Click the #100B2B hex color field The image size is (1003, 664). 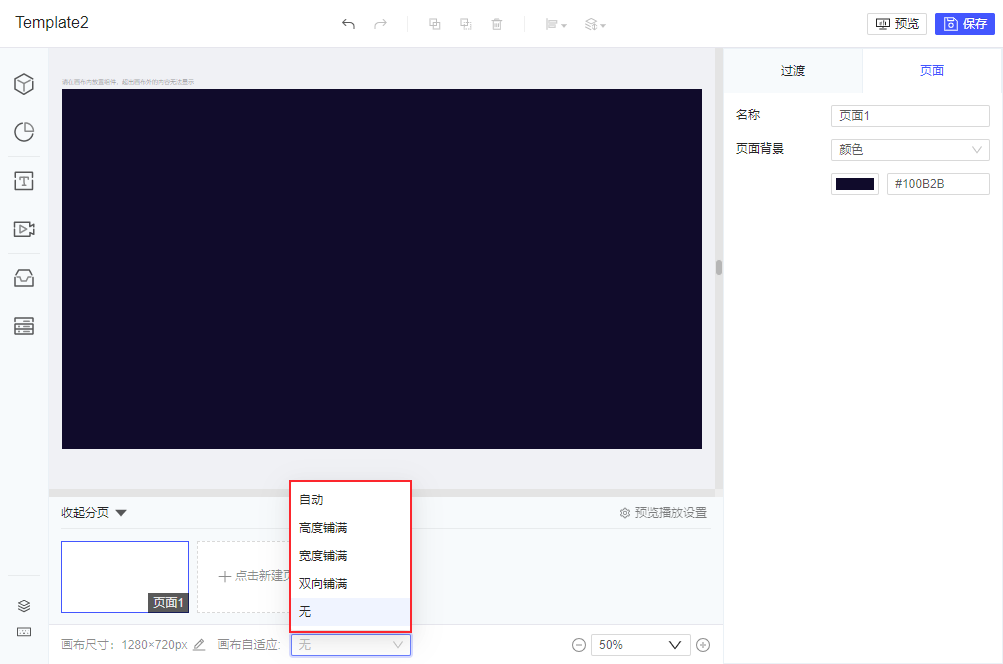point(938,184)
